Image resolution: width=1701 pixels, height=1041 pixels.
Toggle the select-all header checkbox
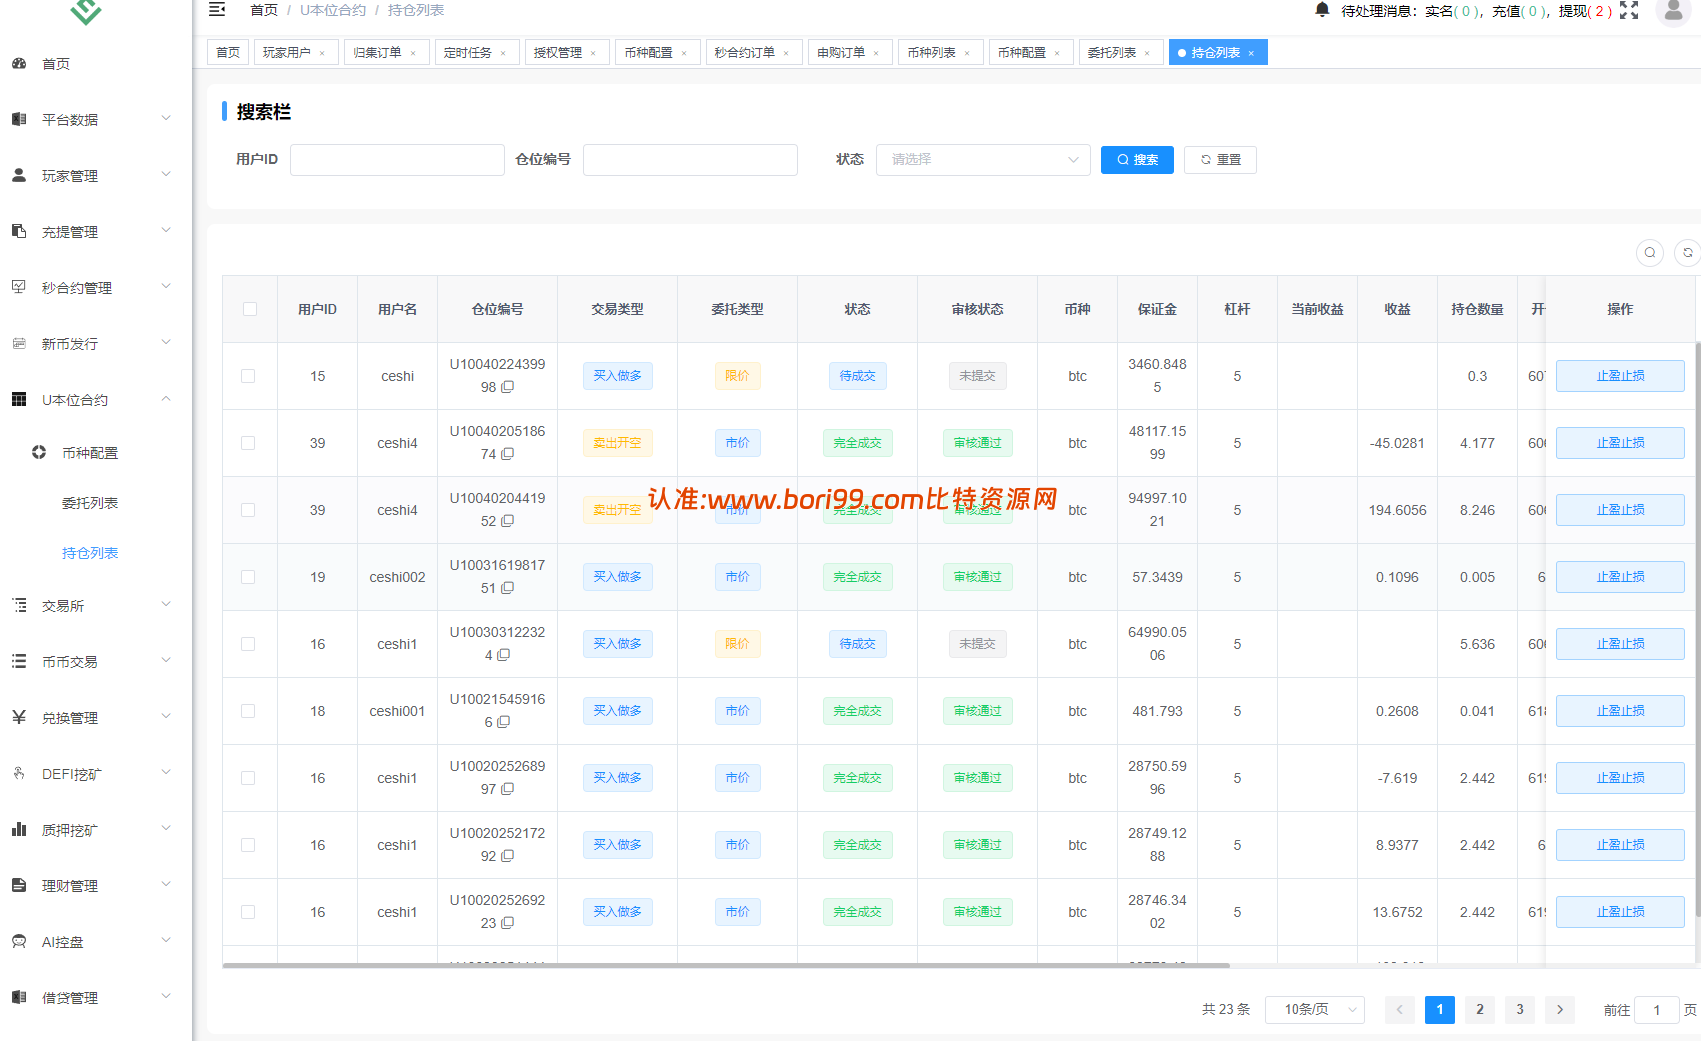click(250, 309)
